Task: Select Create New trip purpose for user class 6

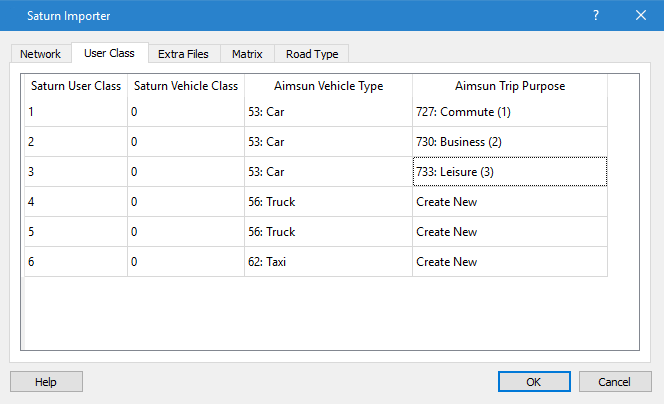Action: [510, 262]
